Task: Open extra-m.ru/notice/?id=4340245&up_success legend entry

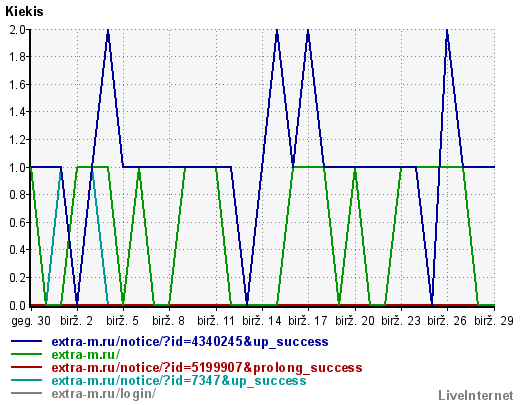Action: 190,342
